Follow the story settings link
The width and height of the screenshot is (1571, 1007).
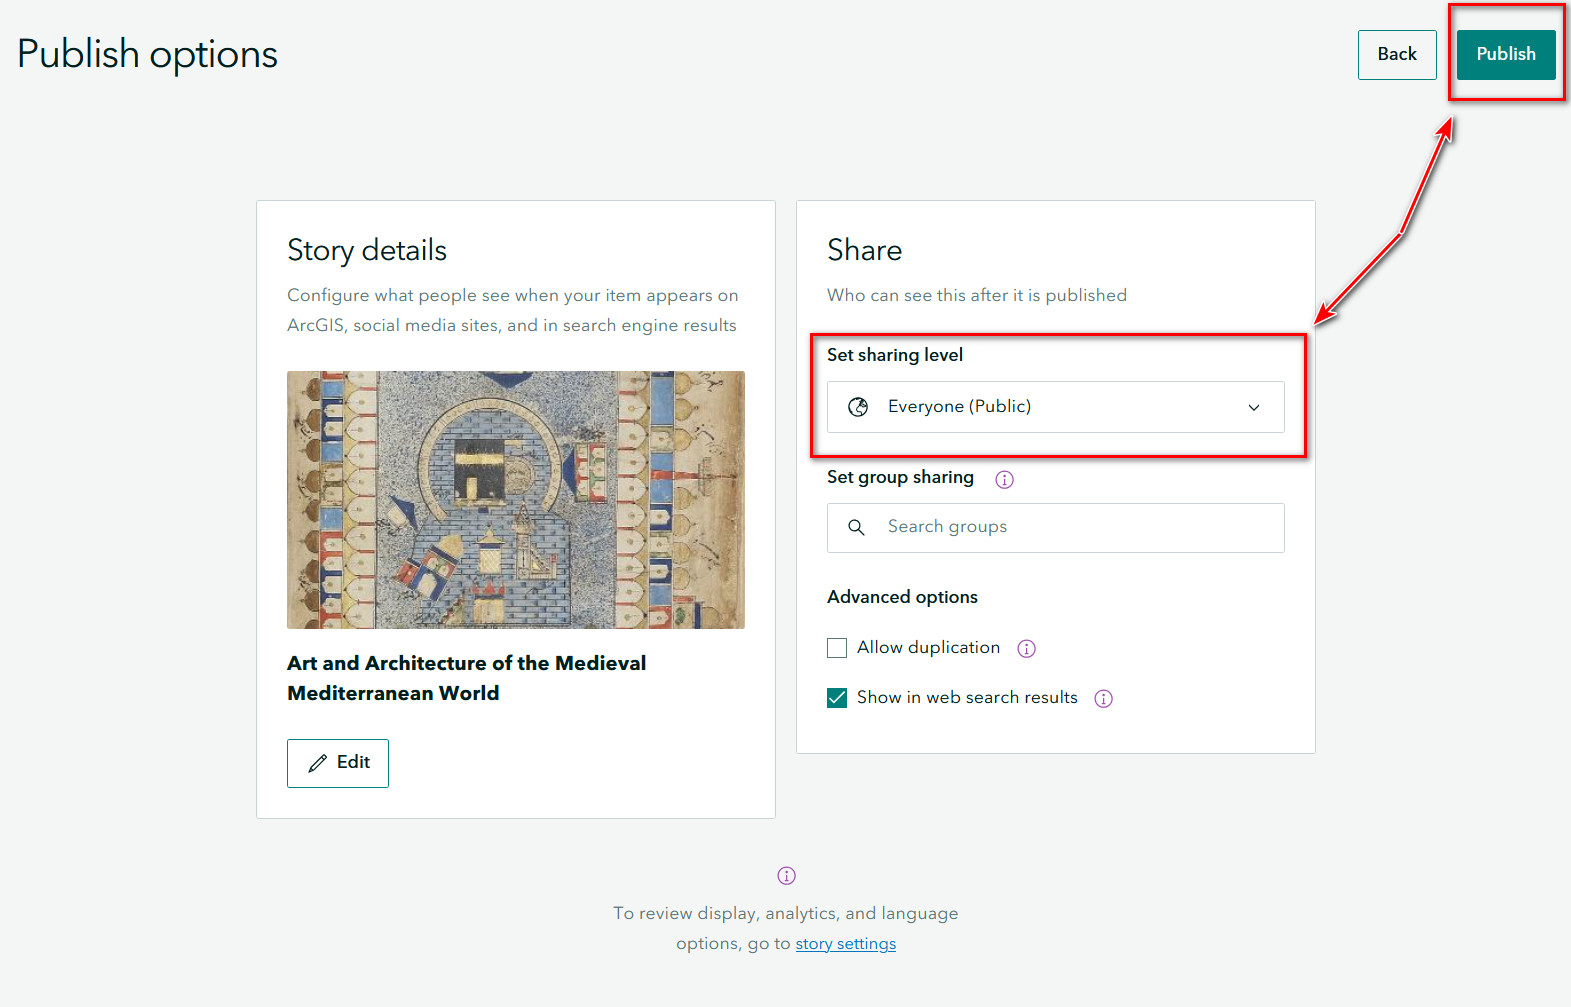846,943
